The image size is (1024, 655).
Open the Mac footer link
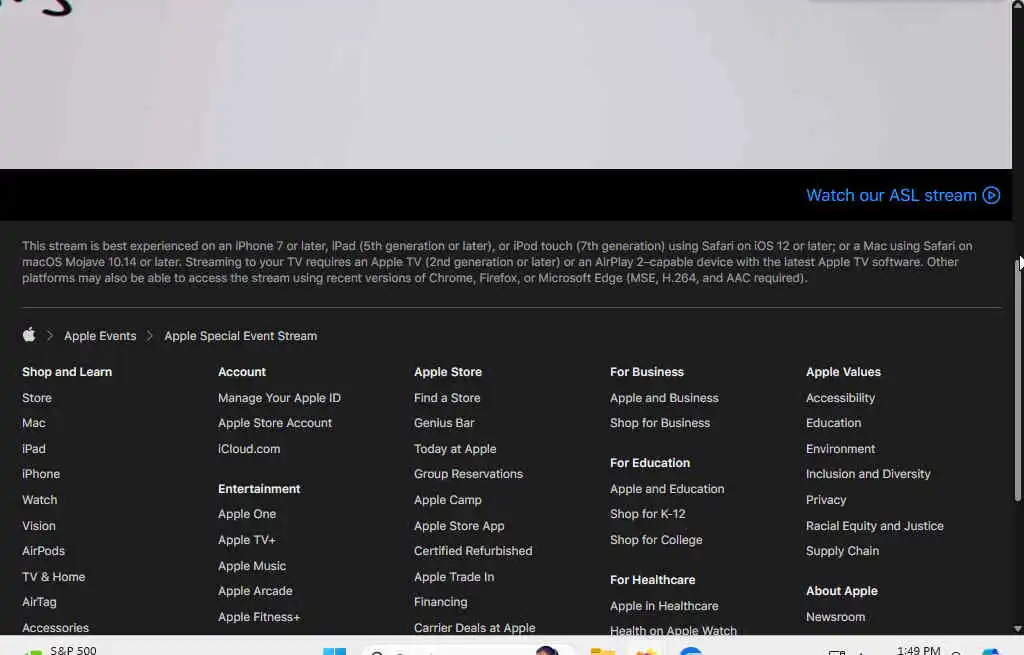coord(33,423)
